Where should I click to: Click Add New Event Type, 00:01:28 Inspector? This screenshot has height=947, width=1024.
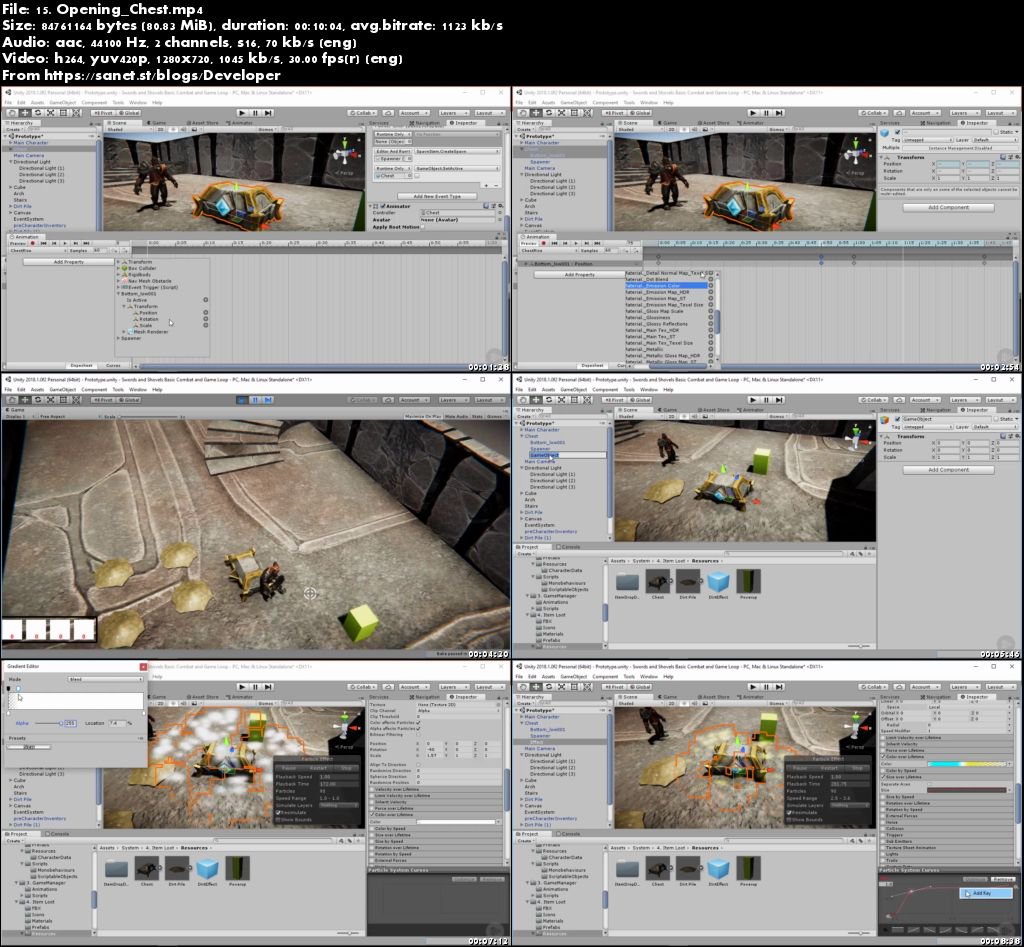[436, 196]
